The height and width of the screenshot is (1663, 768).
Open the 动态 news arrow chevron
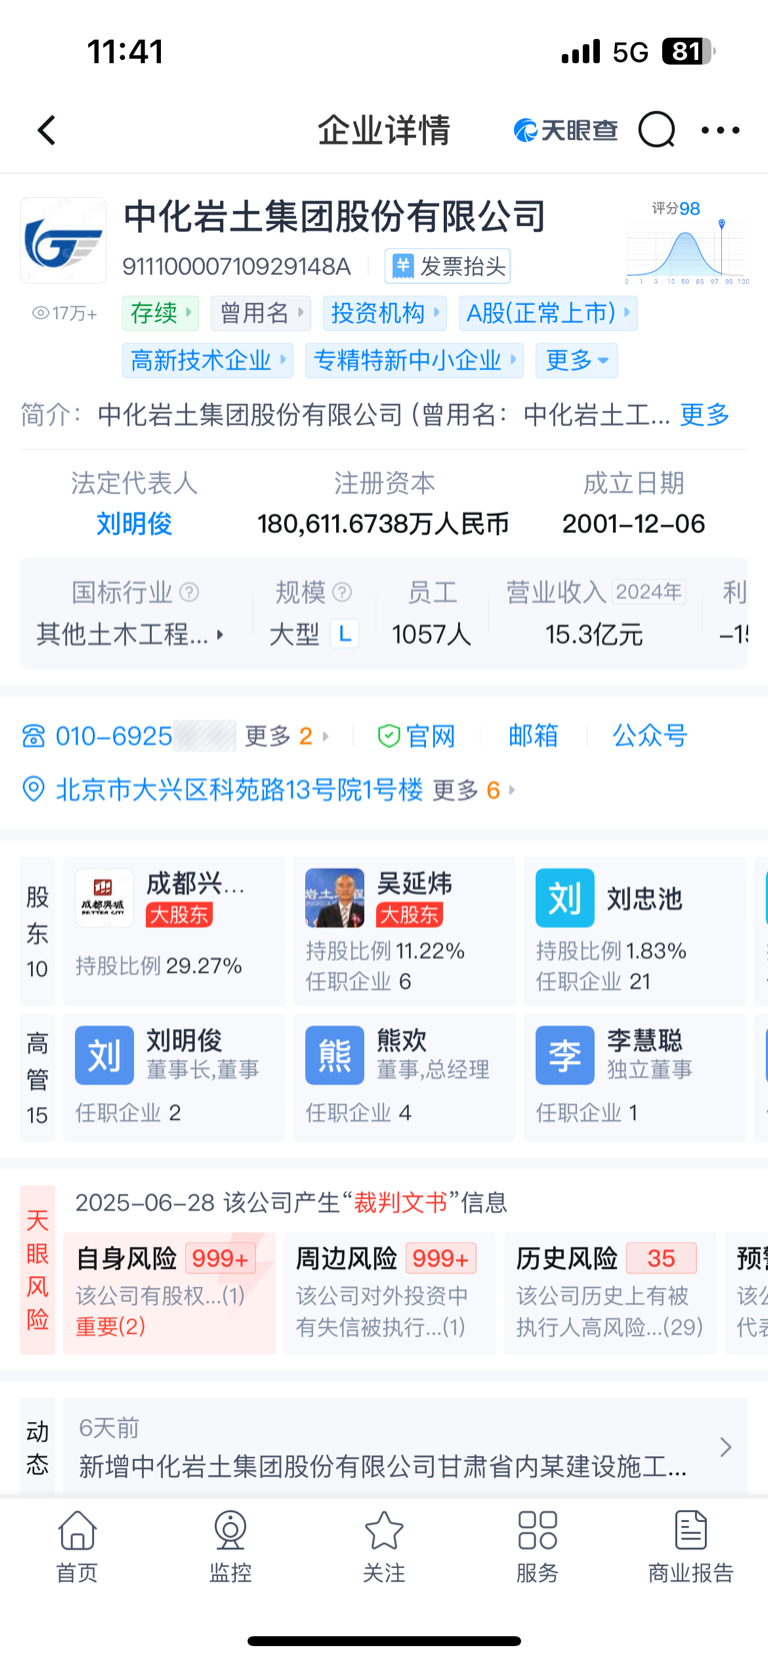726,1447
